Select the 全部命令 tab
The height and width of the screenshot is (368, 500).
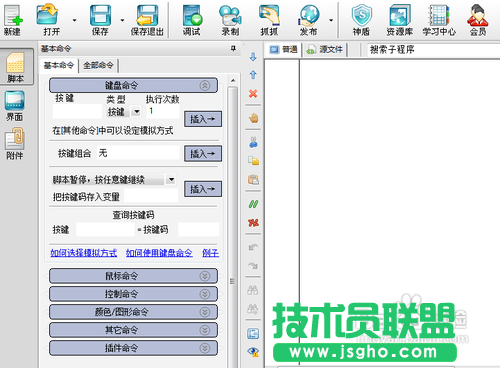(98, 65)
